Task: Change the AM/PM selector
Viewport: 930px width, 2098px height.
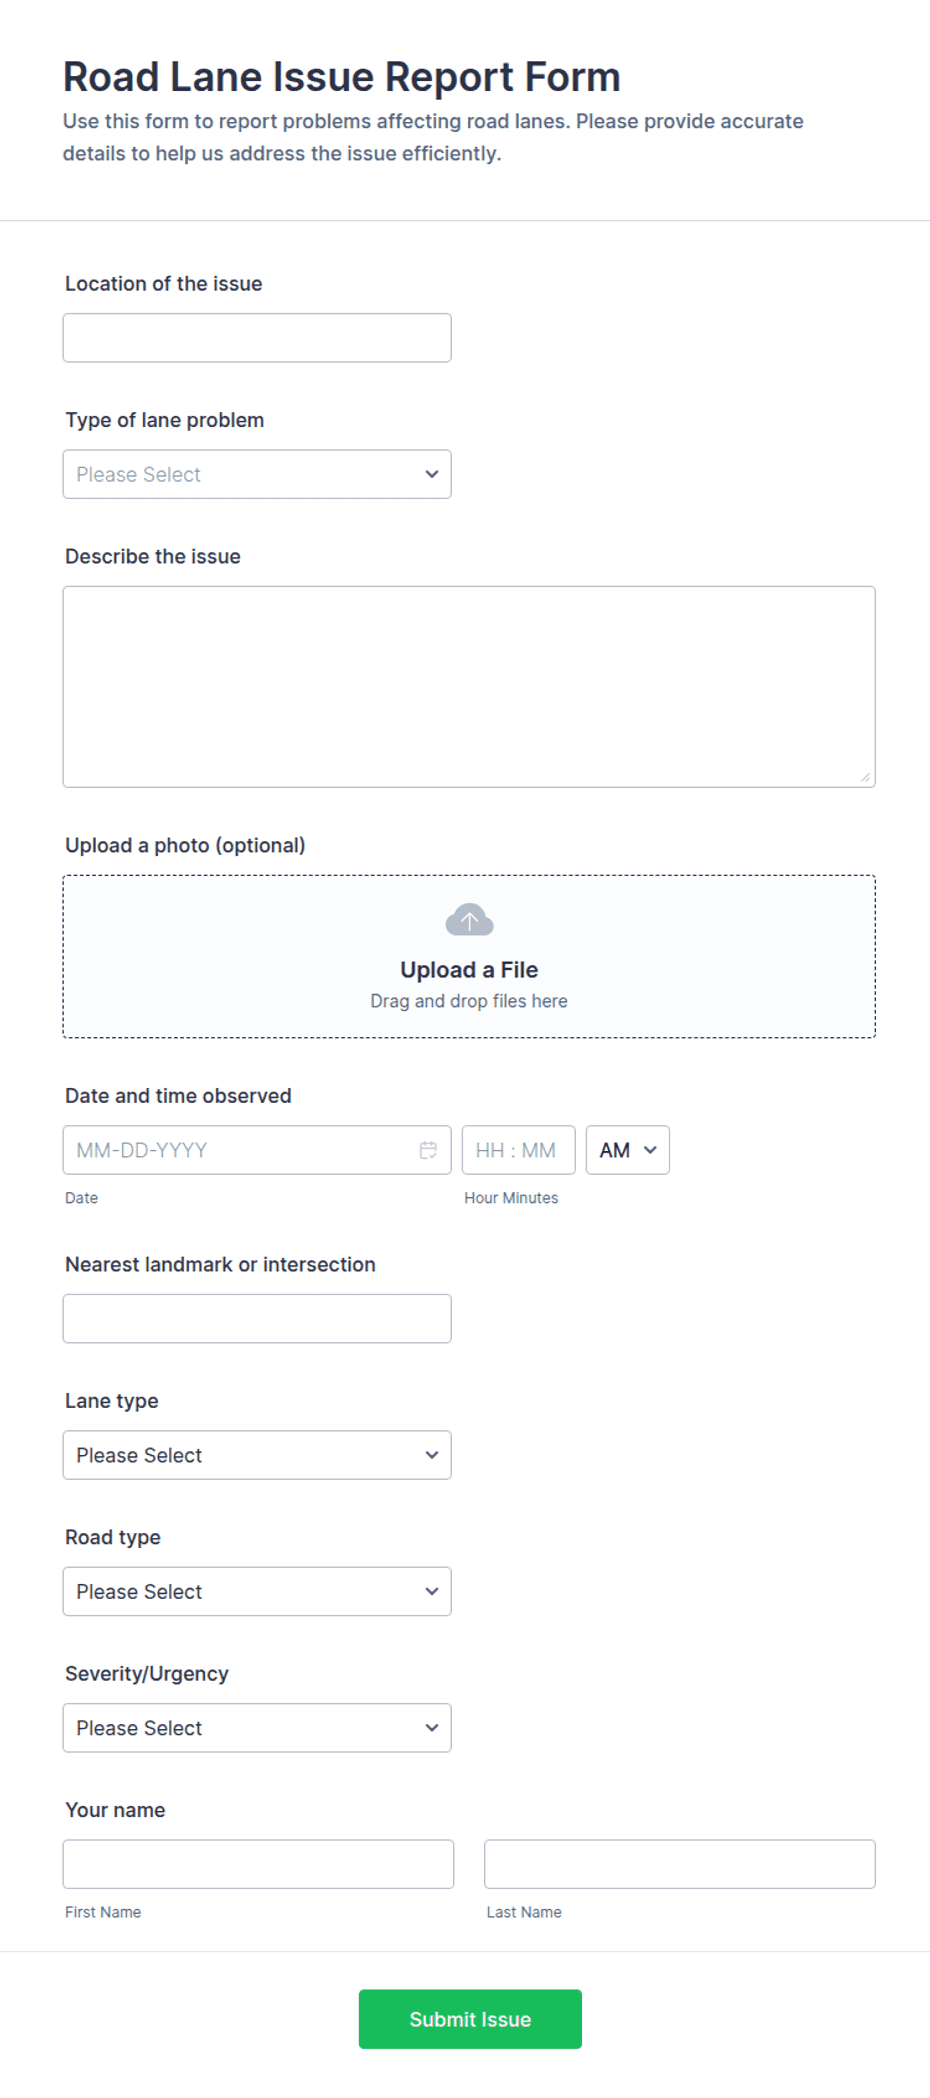Action: click(x=628, y=1150)
